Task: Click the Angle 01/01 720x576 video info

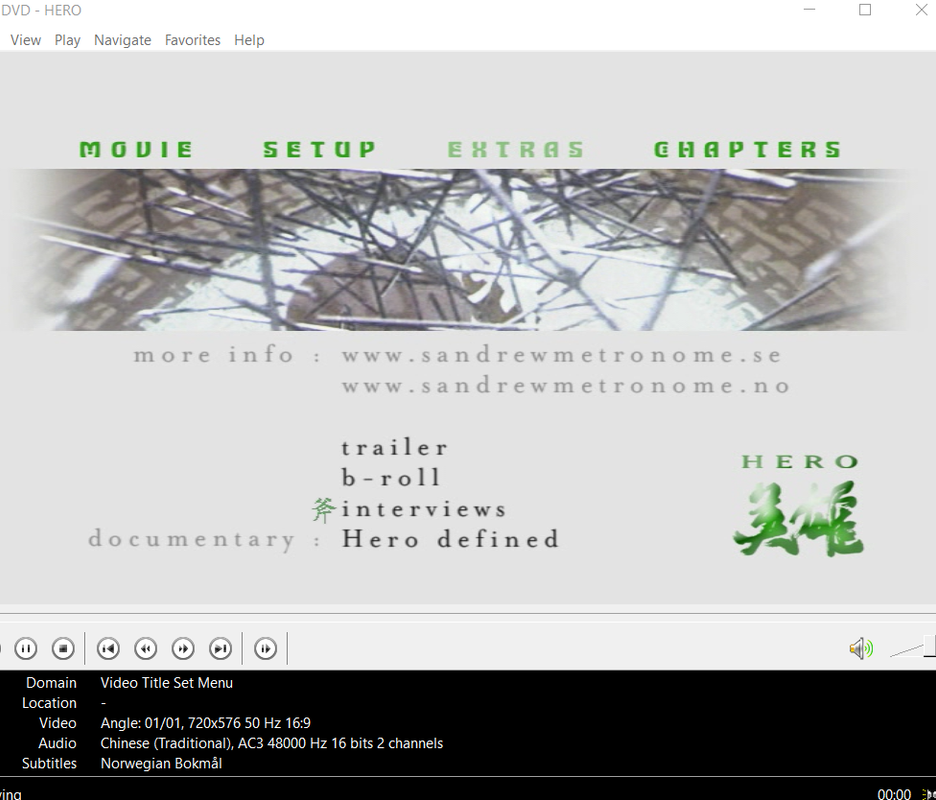Action: (x=205, y=723)
